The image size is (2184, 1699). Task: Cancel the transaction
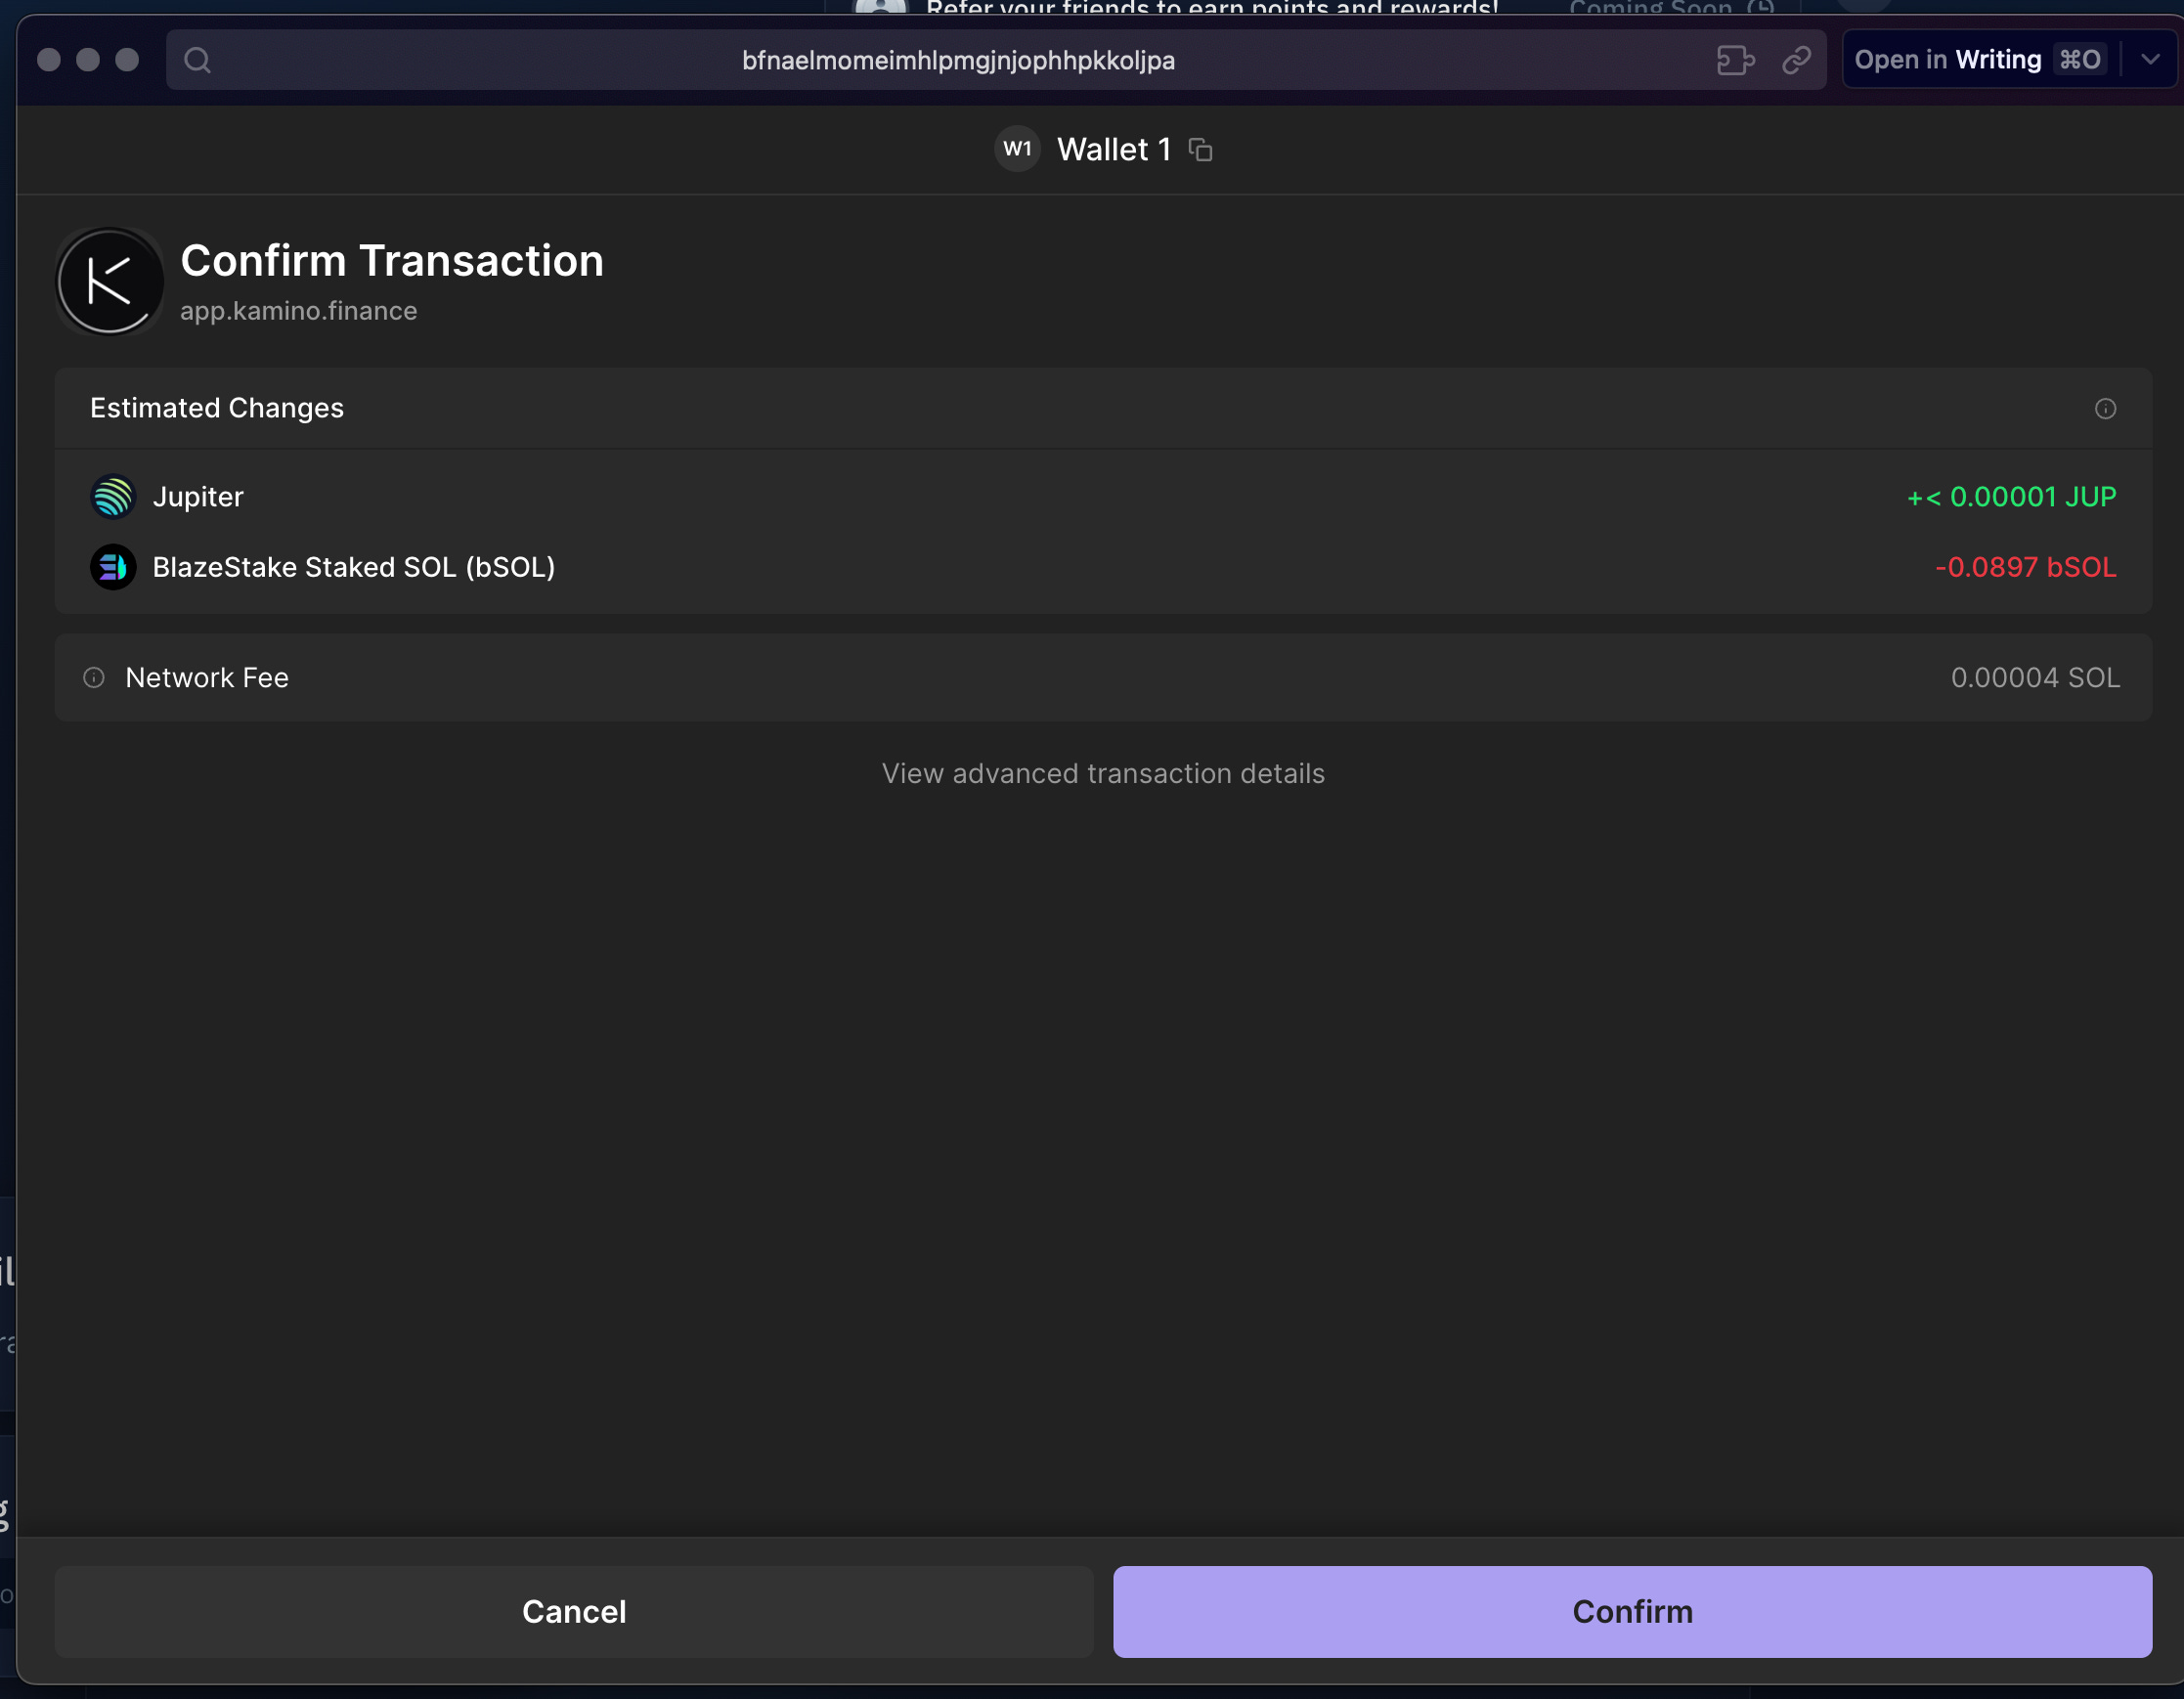pyautogui.click(x=574, y=1611)
